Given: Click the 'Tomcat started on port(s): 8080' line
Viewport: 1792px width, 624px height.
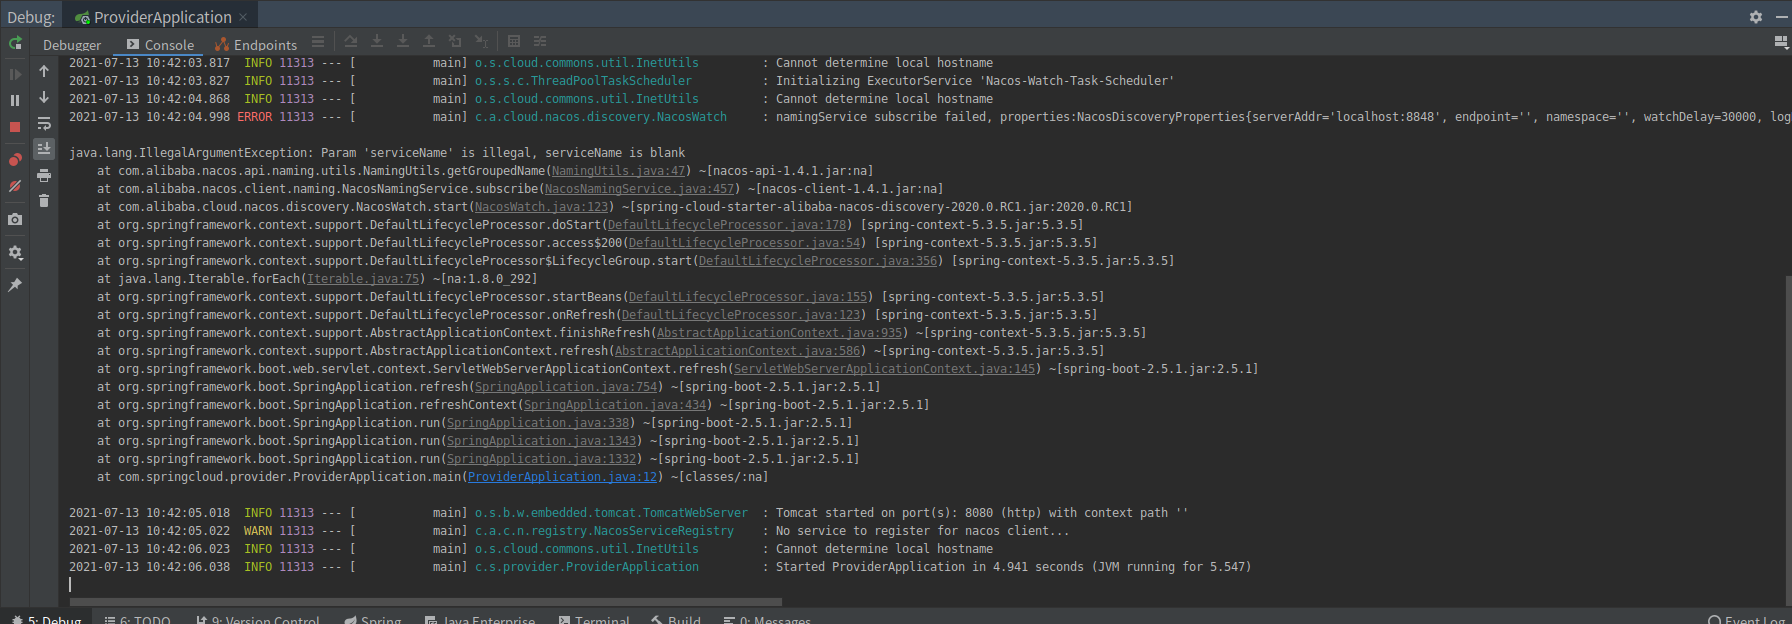Looking at the screenshot, I should point(628,513).
